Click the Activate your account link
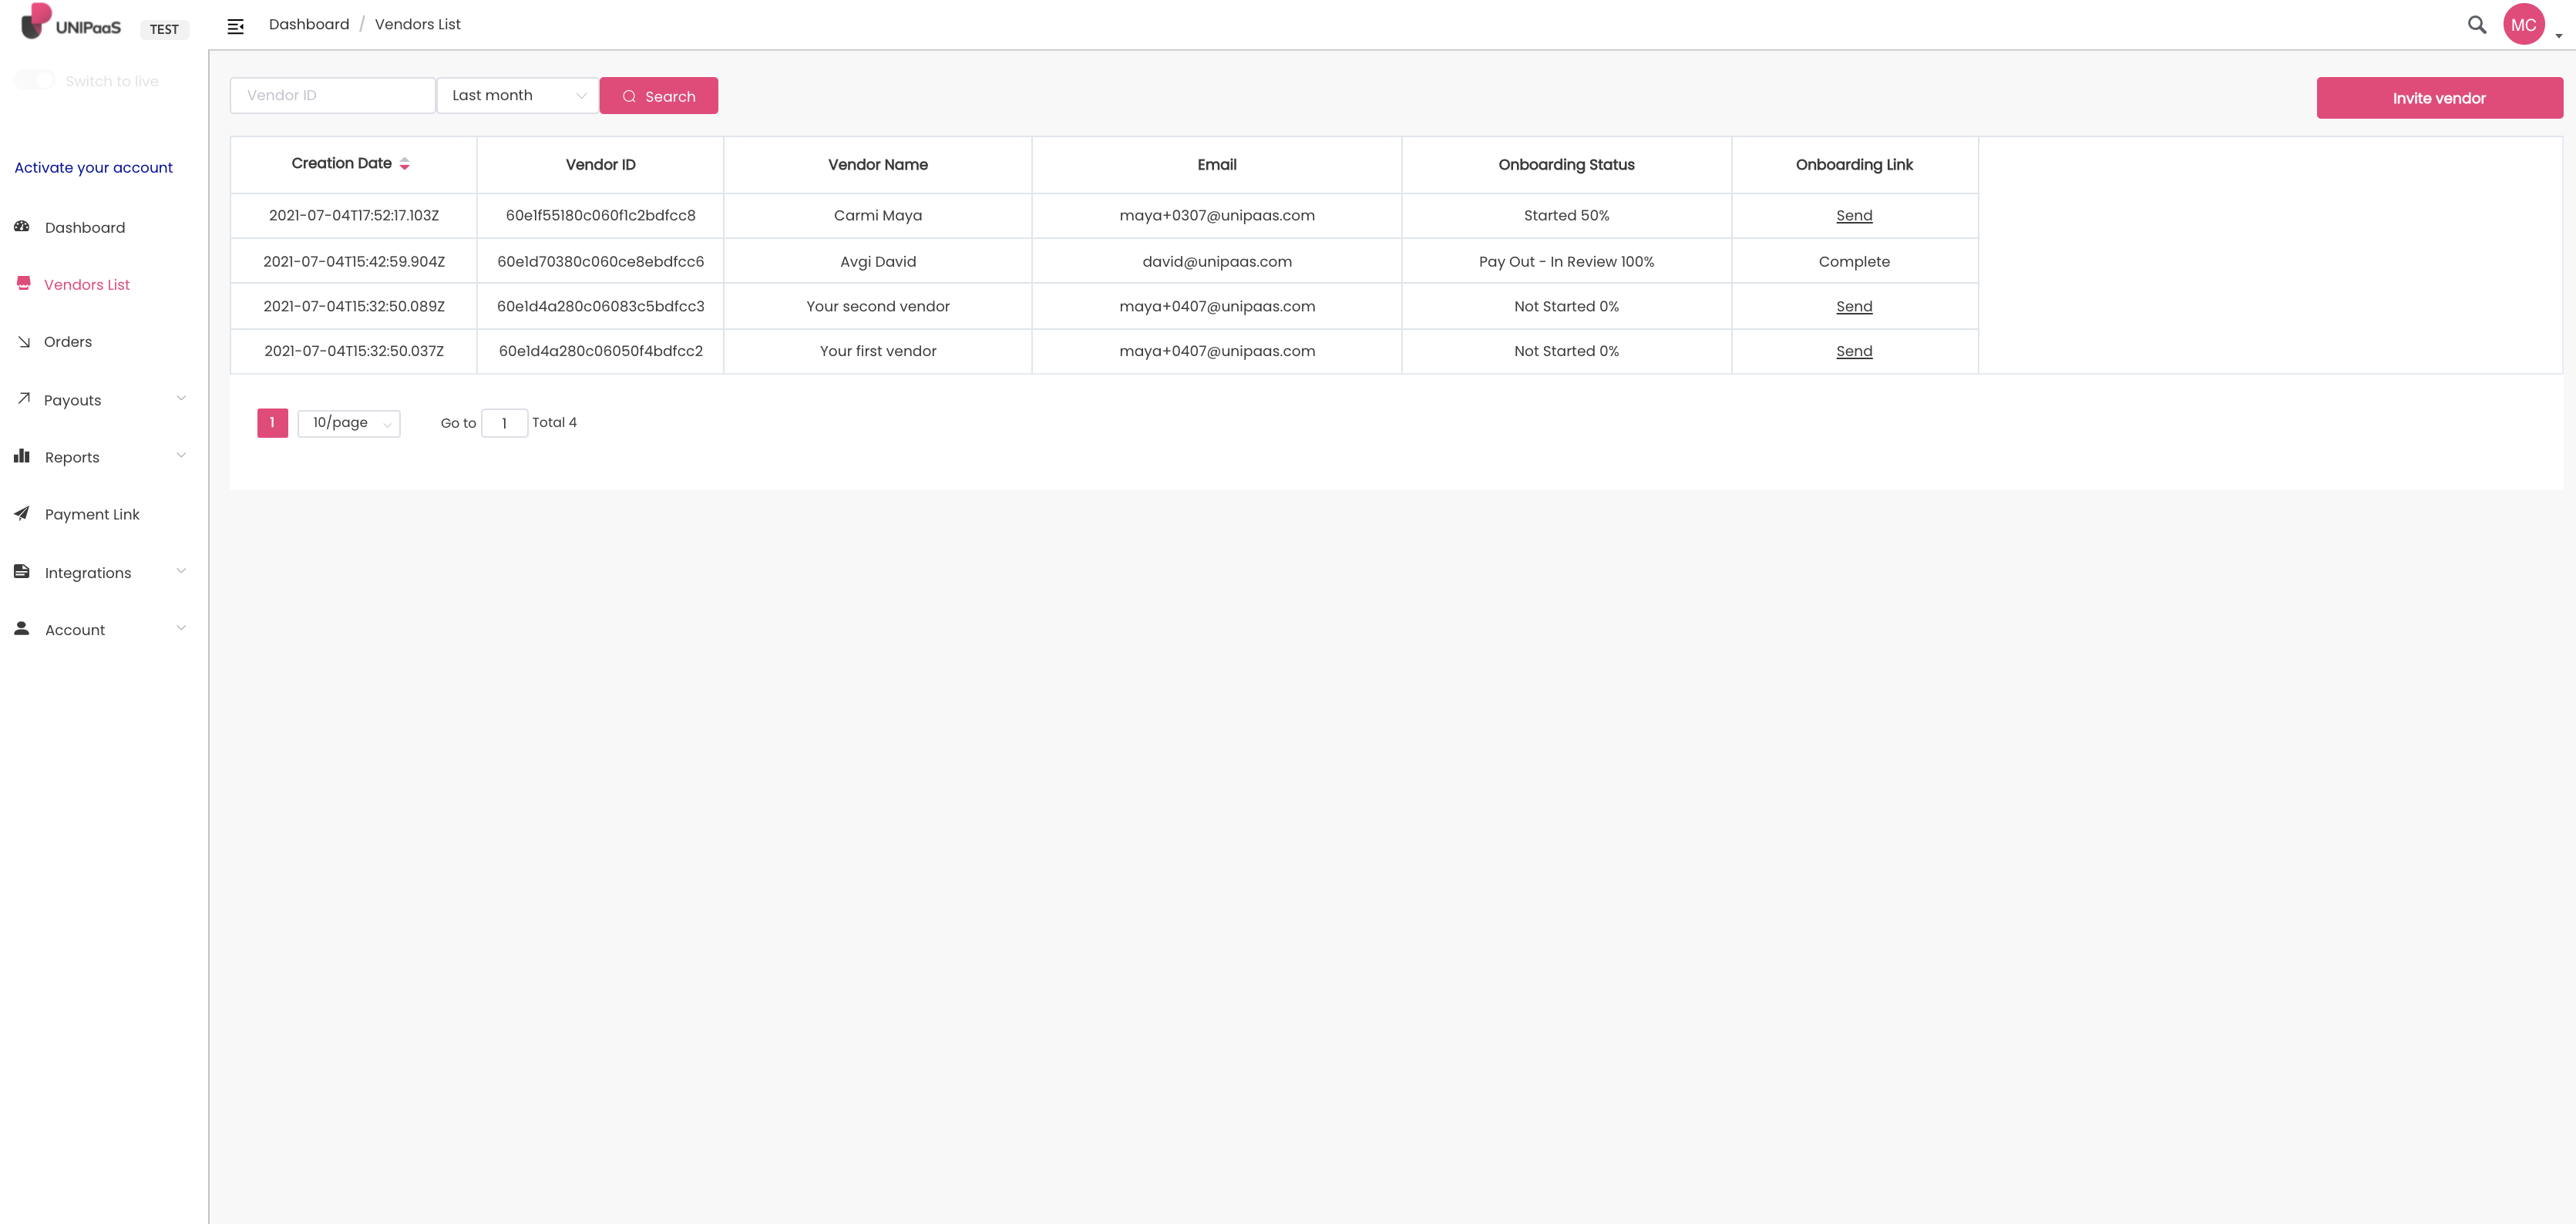The height and width of the screenshot is (1224, 2576). (x=93, y=168)
